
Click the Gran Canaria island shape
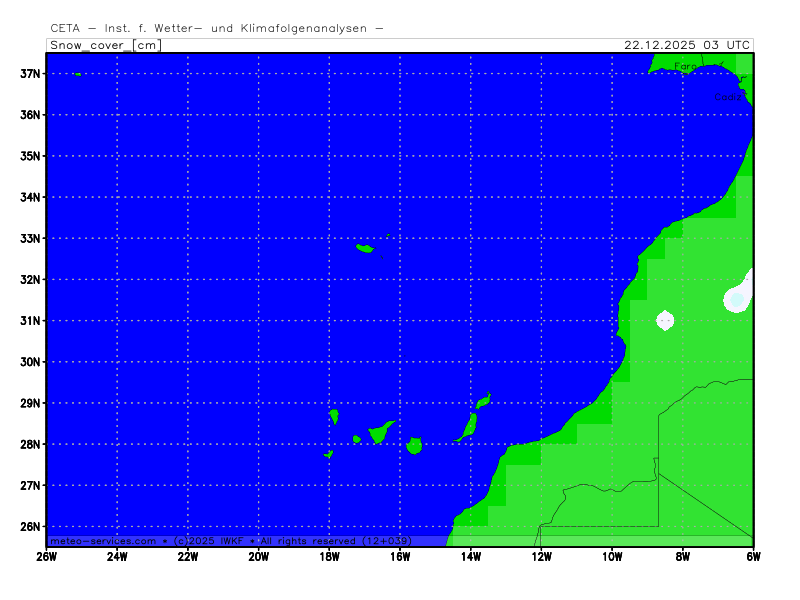coord(414,445)
